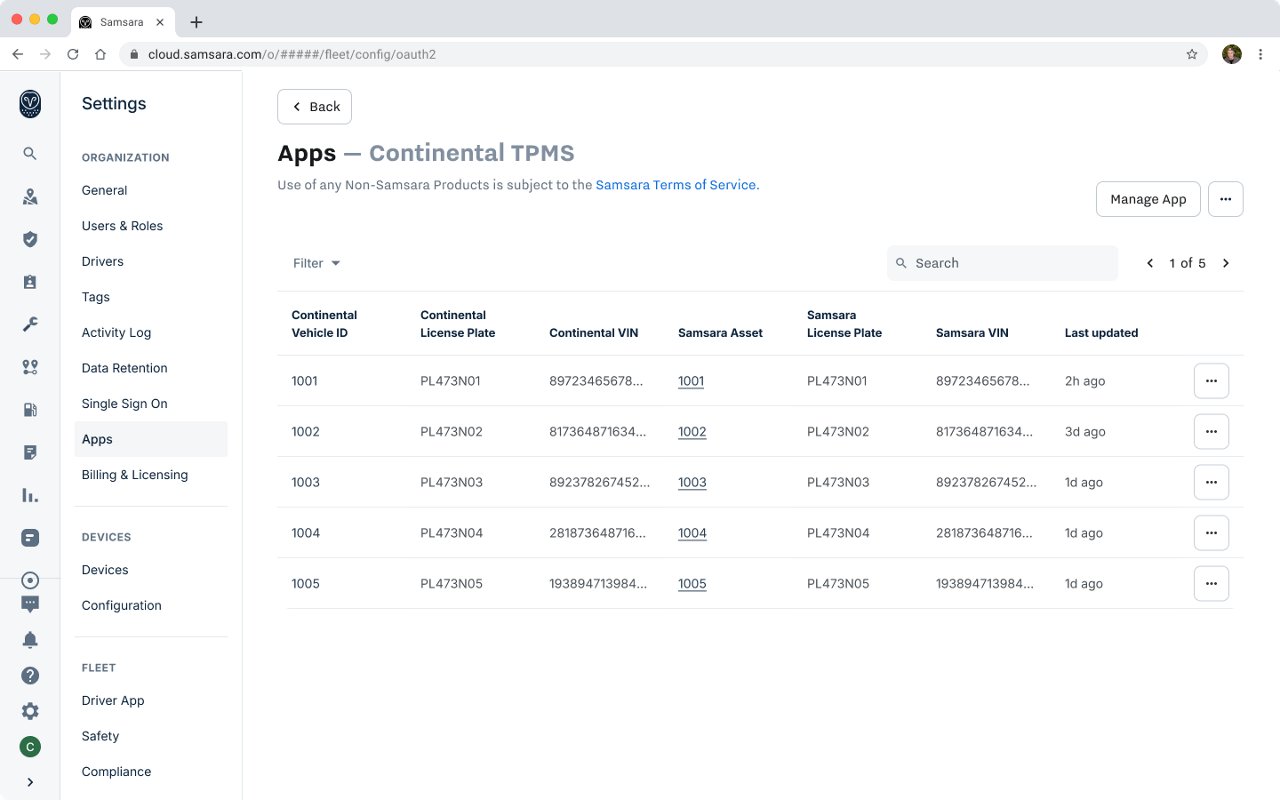
Task: Click the Back button above Apps heading
Action: 314,107
